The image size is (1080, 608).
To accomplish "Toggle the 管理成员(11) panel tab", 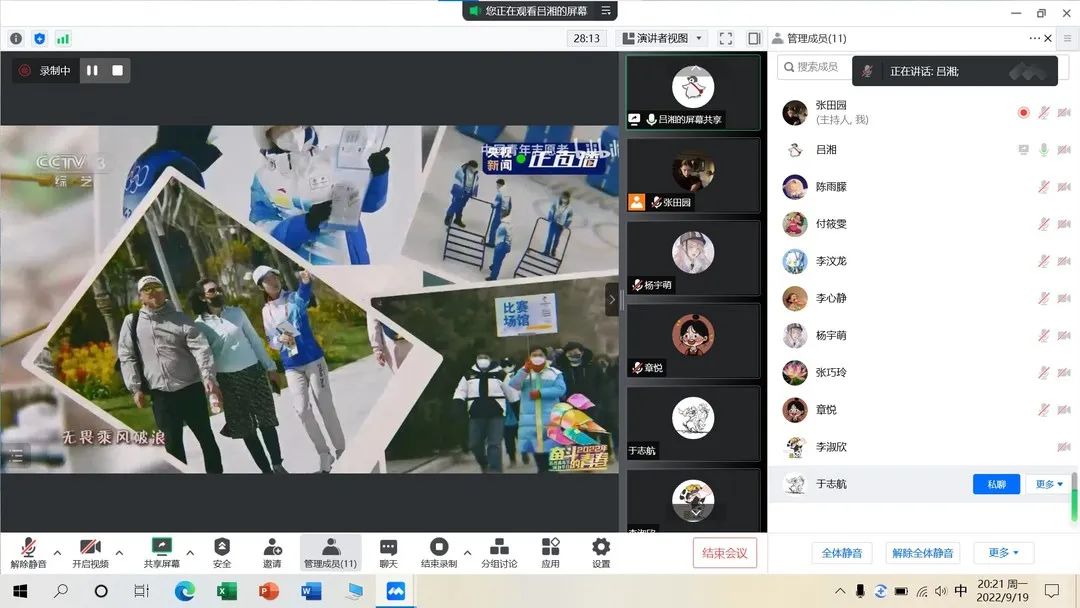I will [330, 552].
